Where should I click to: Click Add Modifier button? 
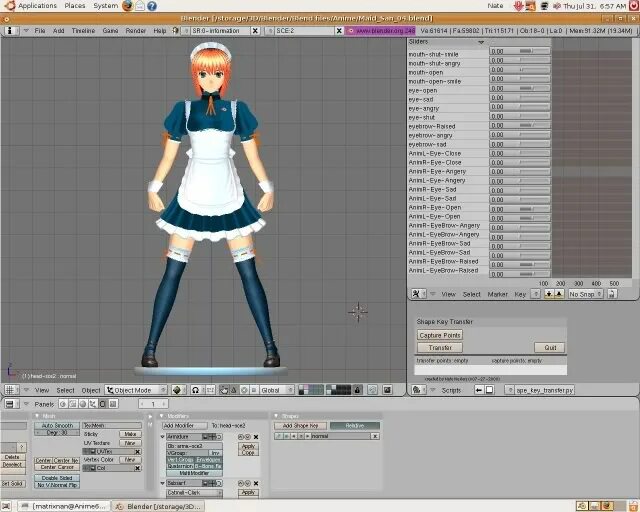(x=185, y=425)
